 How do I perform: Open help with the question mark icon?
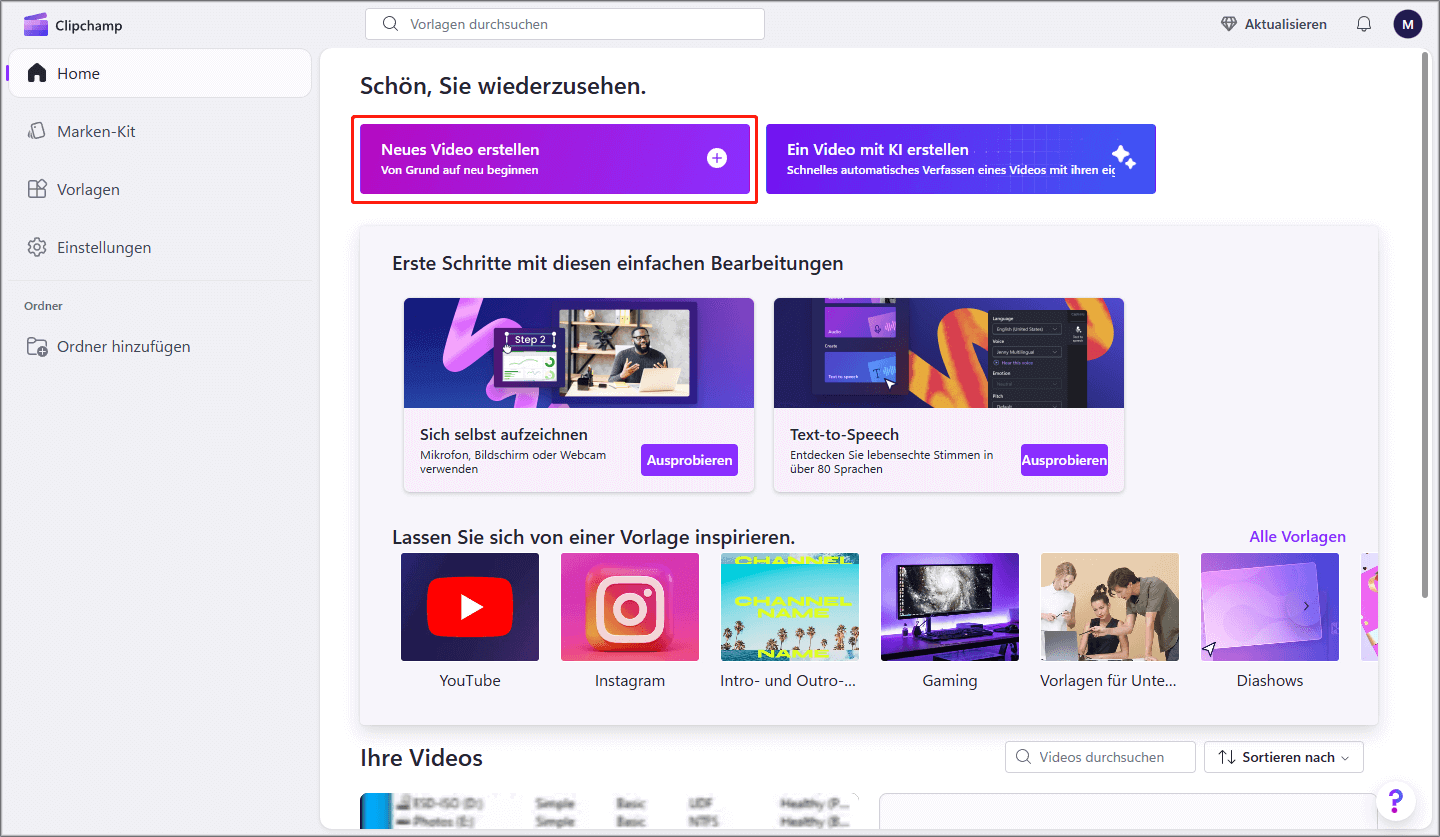[x=1396, y=800]
